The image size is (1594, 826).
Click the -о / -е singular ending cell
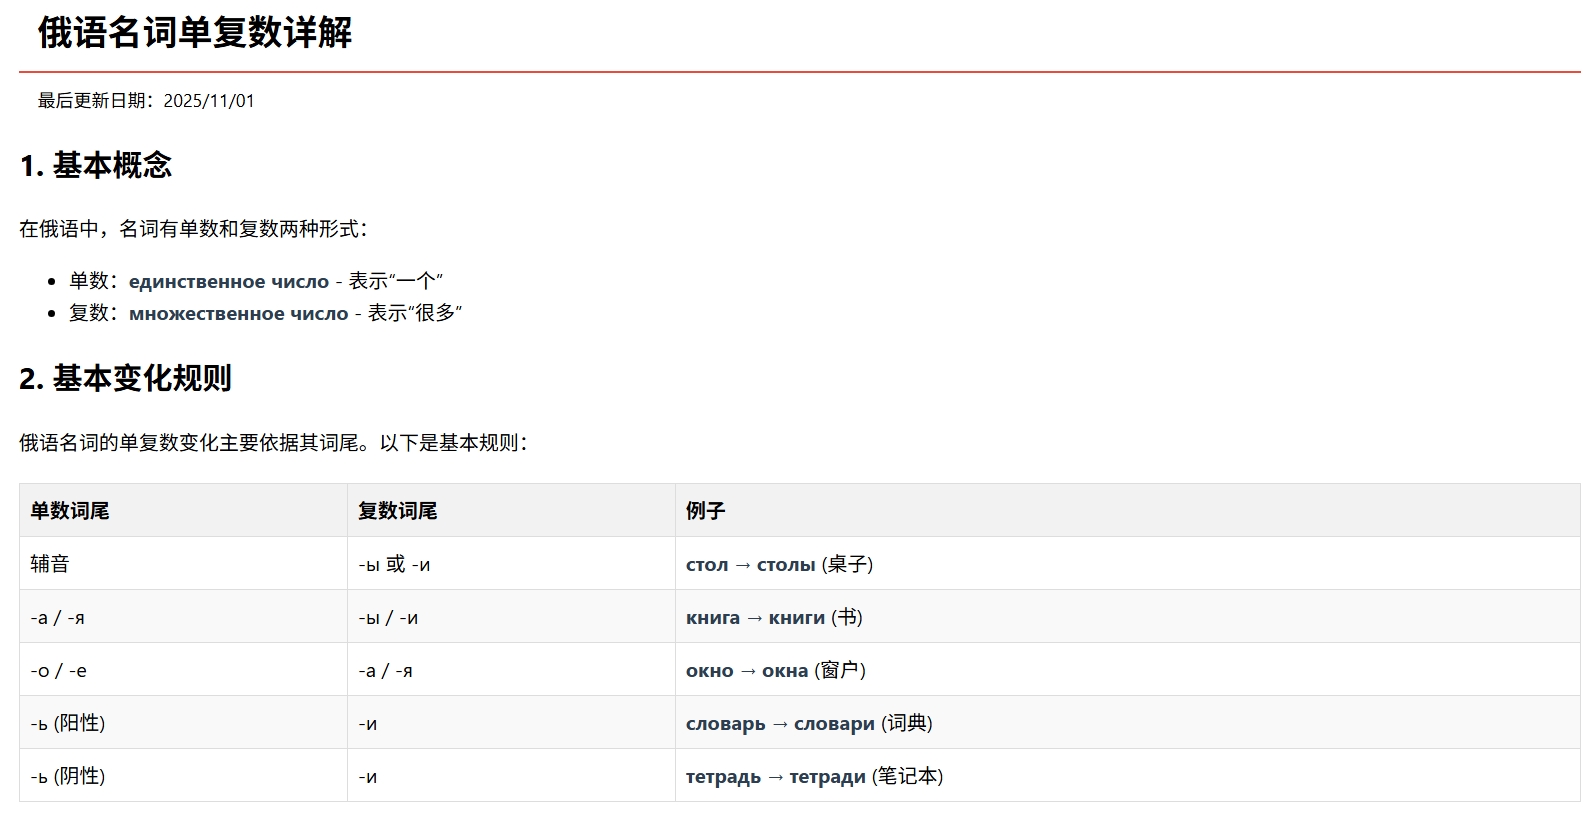click(59, 670)
